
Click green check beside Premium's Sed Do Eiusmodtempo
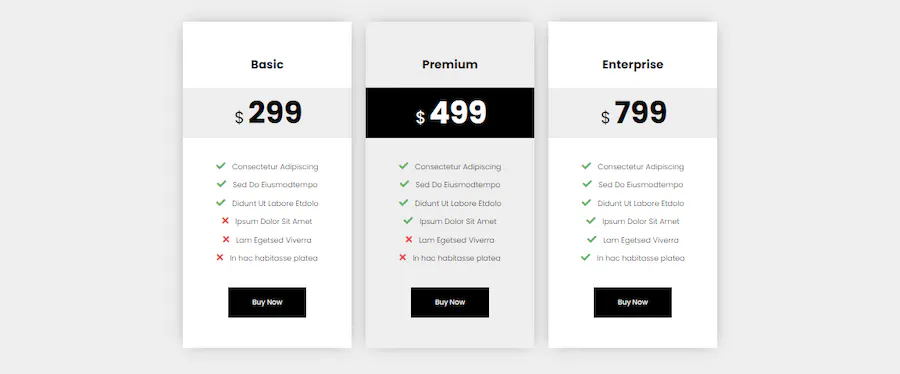click(405, 184)
